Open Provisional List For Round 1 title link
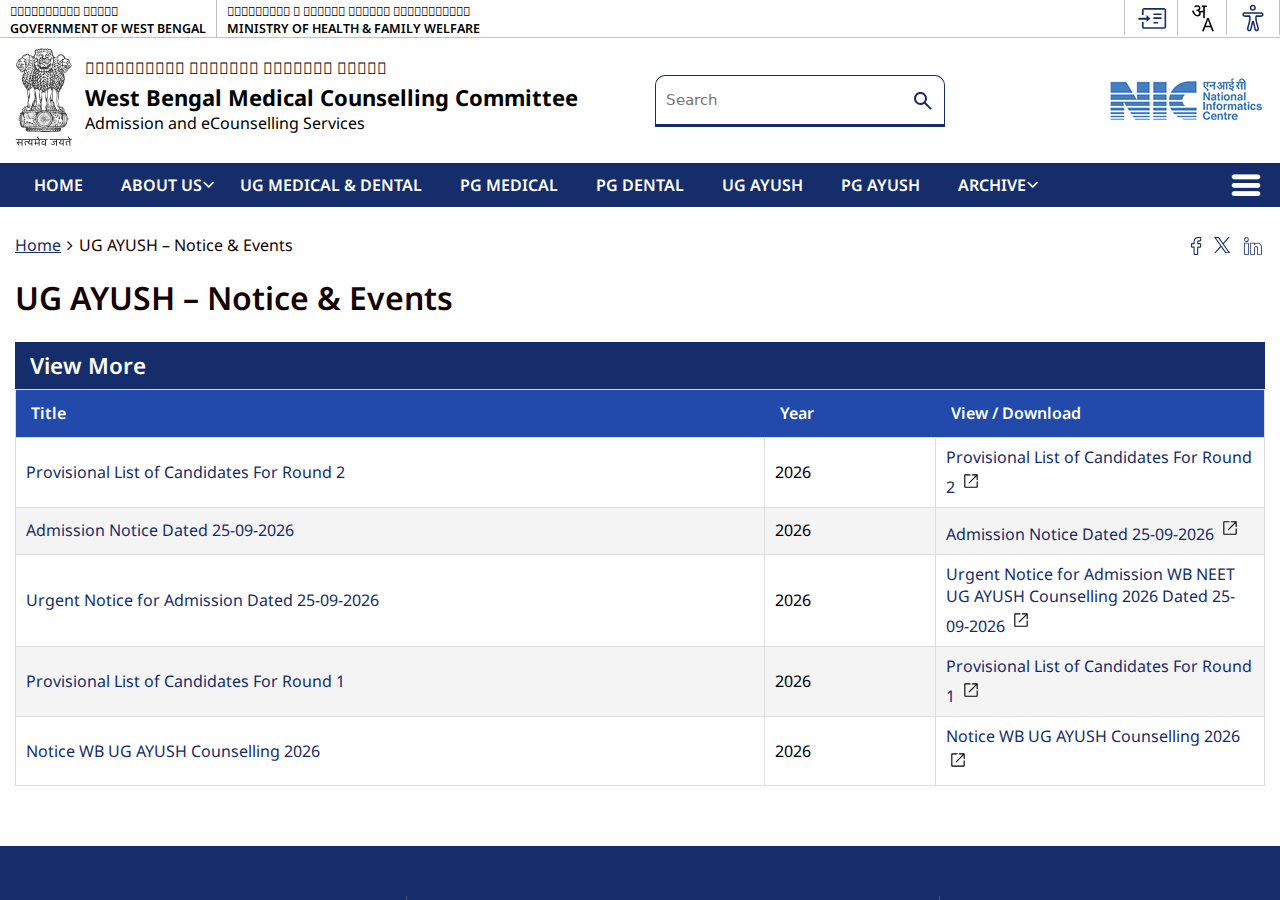The height and width of the screenshot is (900, 1280). point(185,681)
